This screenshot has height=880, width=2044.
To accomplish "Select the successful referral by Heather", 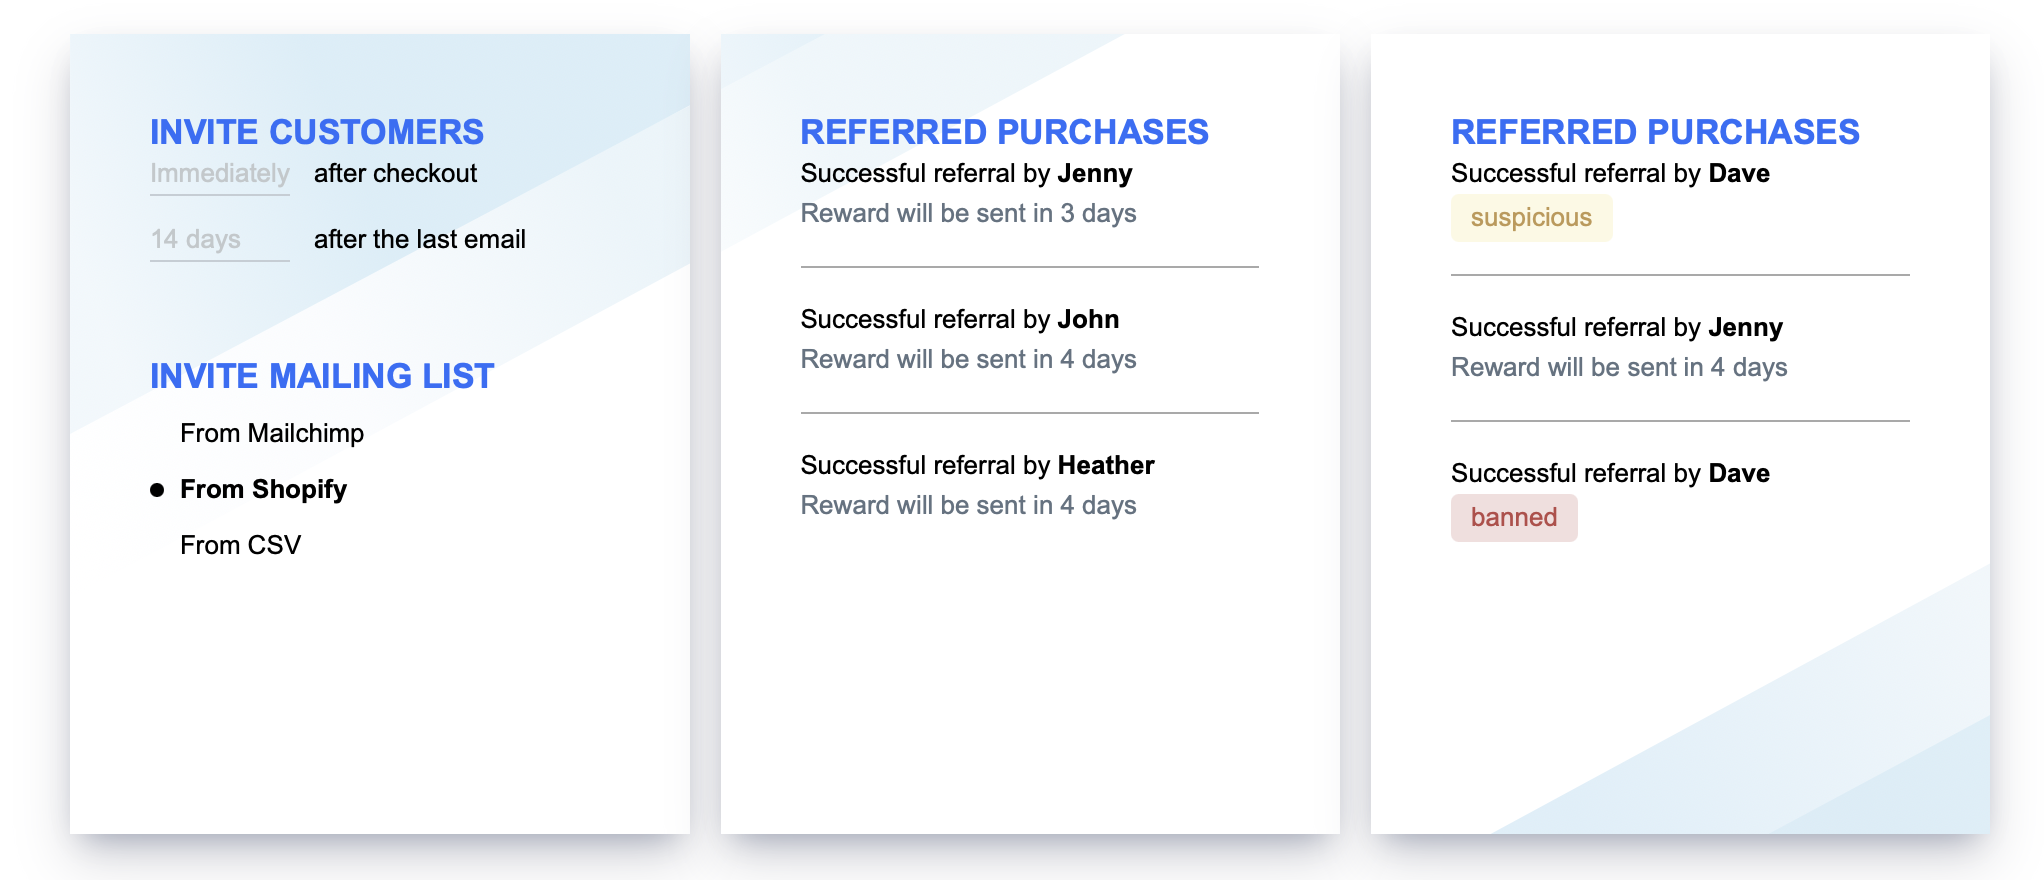I will (1029, 485).
